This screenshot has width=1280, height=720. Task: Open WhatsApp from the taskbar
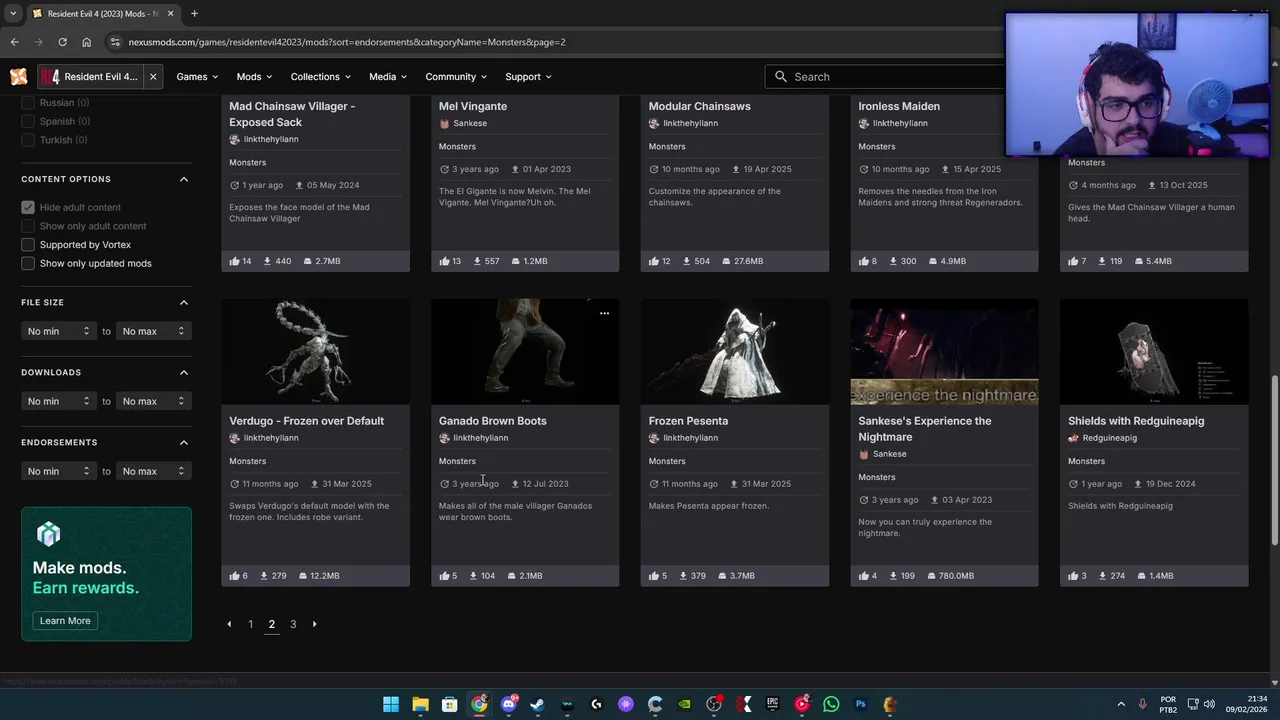click(x=831, y=704)
